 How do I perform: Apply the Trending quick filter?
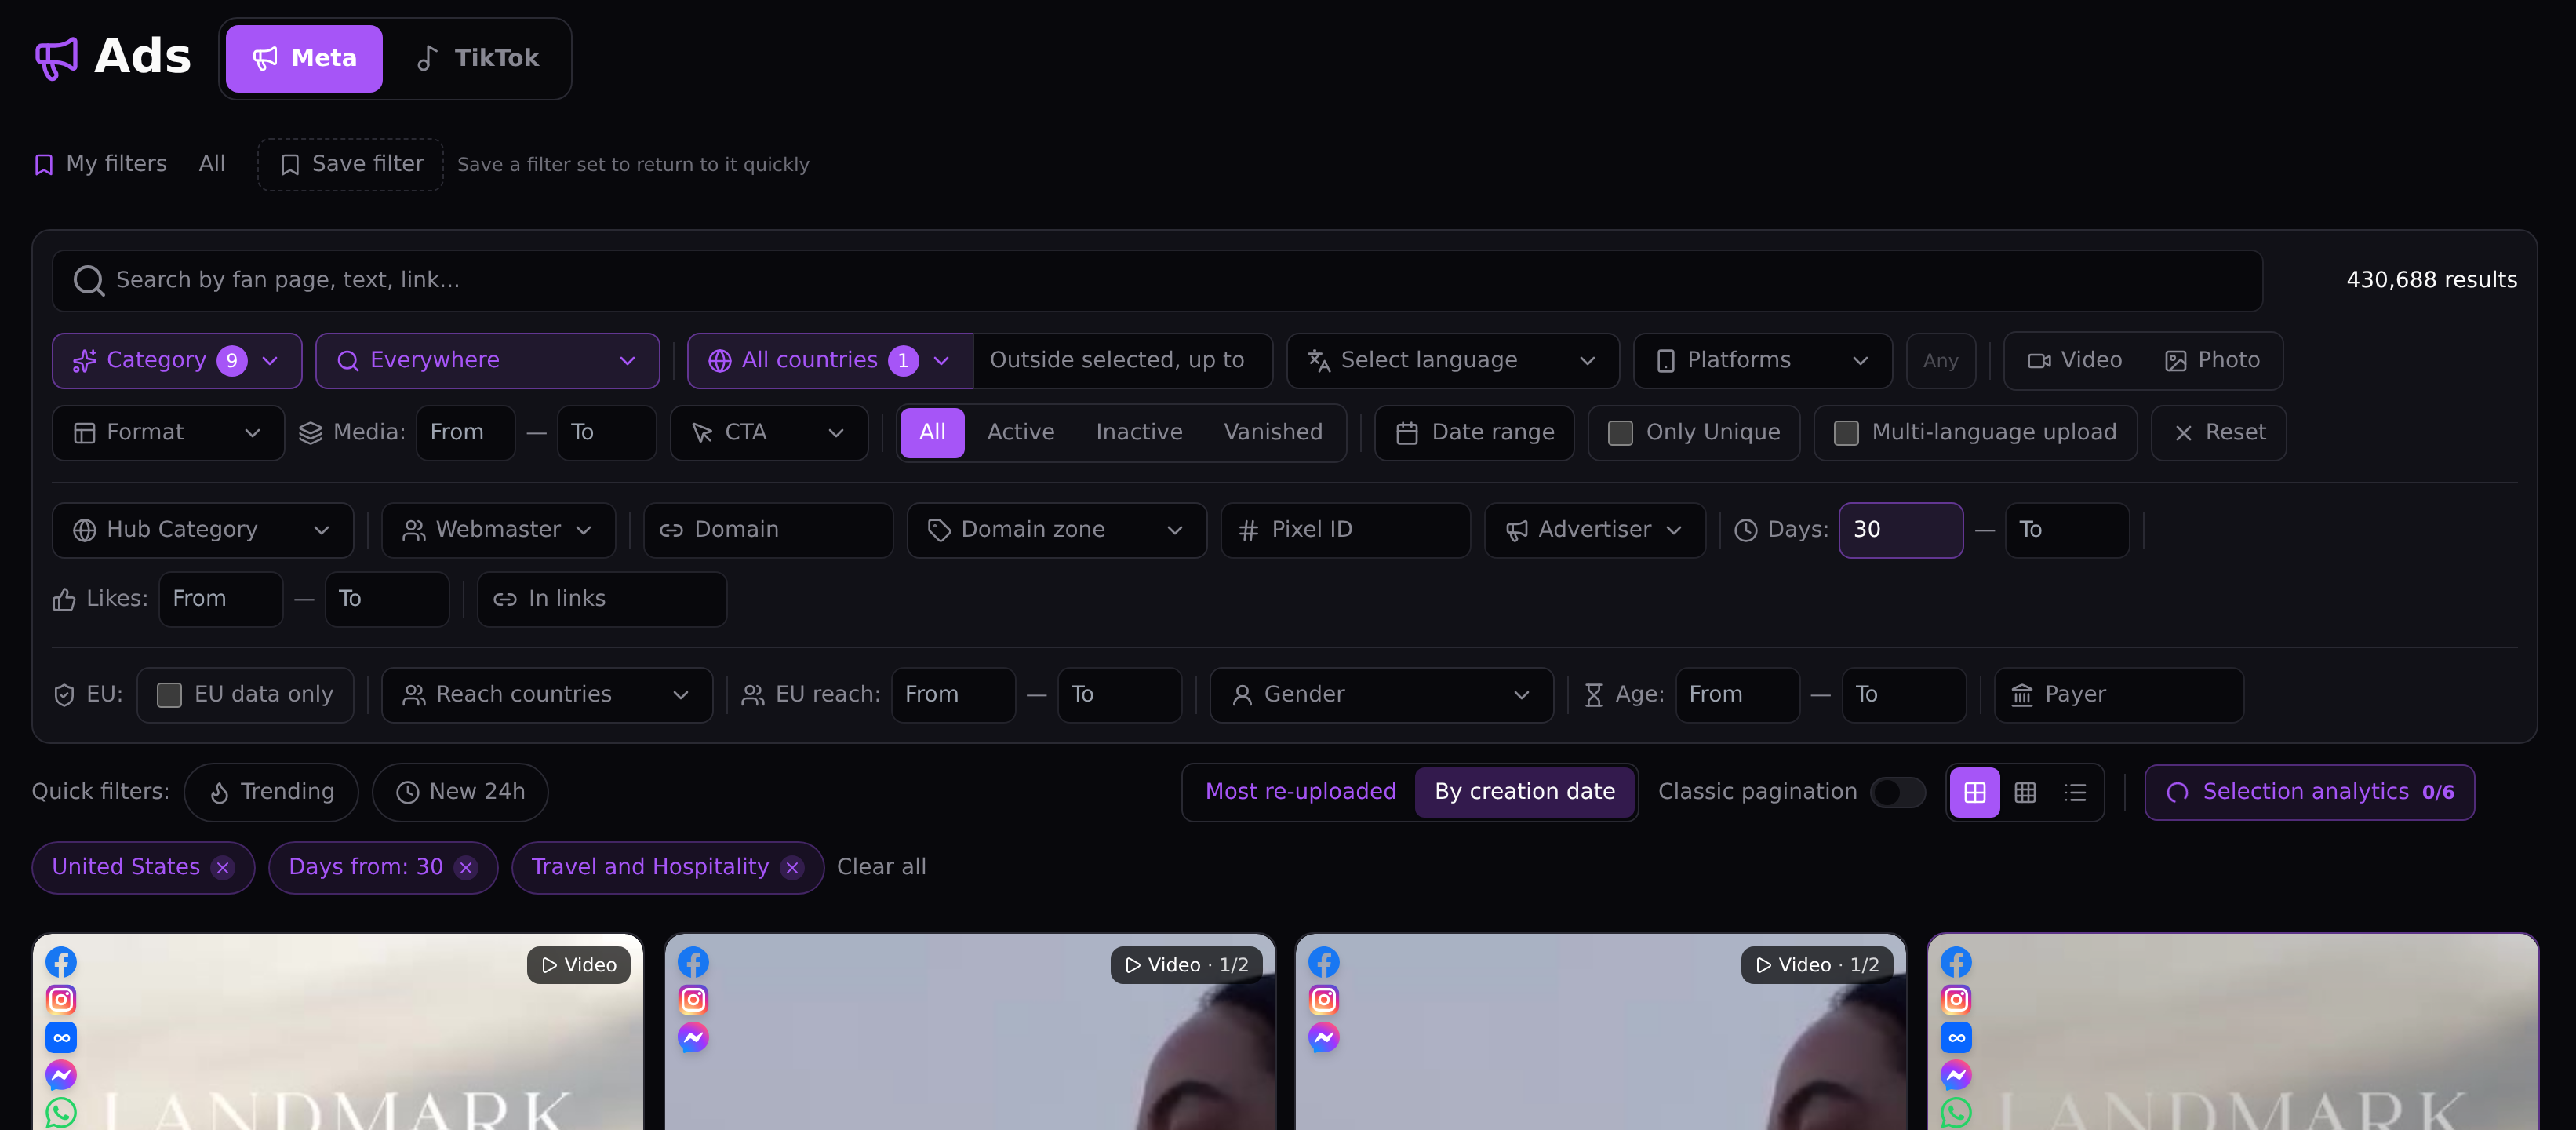pos(271,793)
